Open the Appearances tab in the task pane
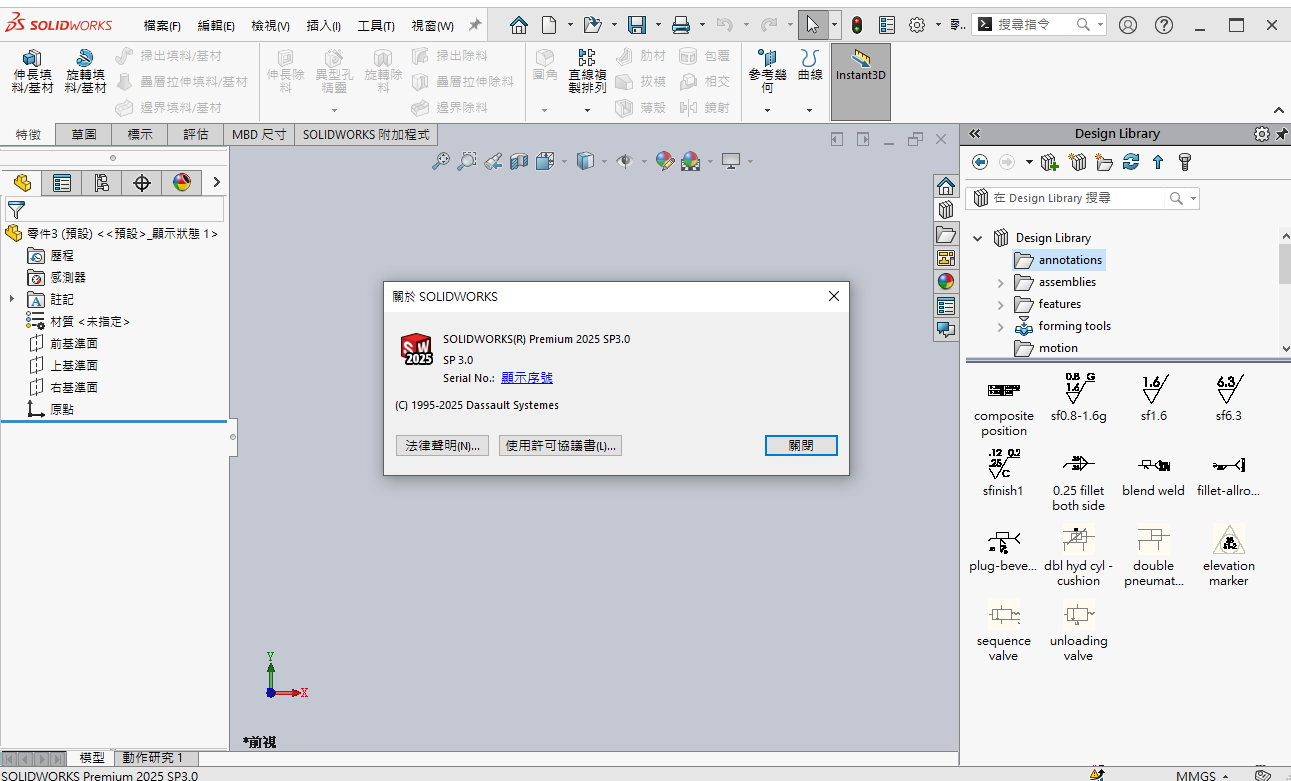Screen dimensions: 1291x781 click(945, 282)
